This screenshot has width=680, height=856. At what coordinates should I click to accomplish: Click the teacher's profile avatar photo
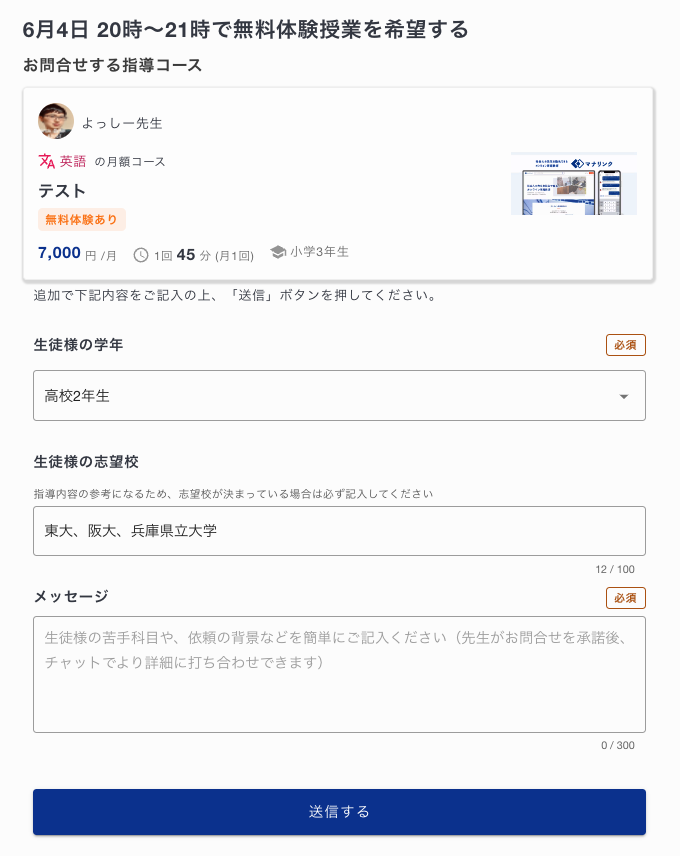point(56,121)
